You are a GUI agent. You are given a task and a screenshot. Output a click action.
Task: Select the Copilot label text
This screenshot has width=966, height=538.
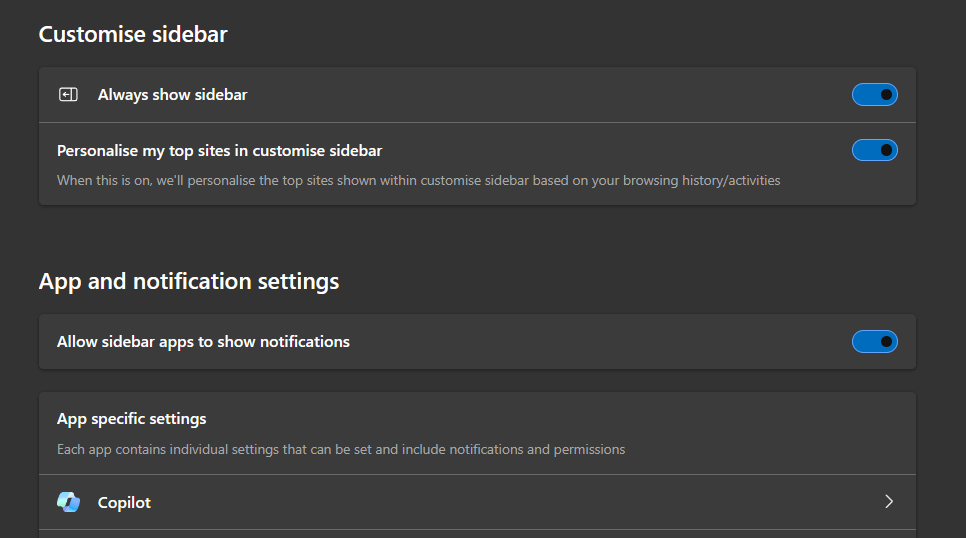click(x=124, y=503)
